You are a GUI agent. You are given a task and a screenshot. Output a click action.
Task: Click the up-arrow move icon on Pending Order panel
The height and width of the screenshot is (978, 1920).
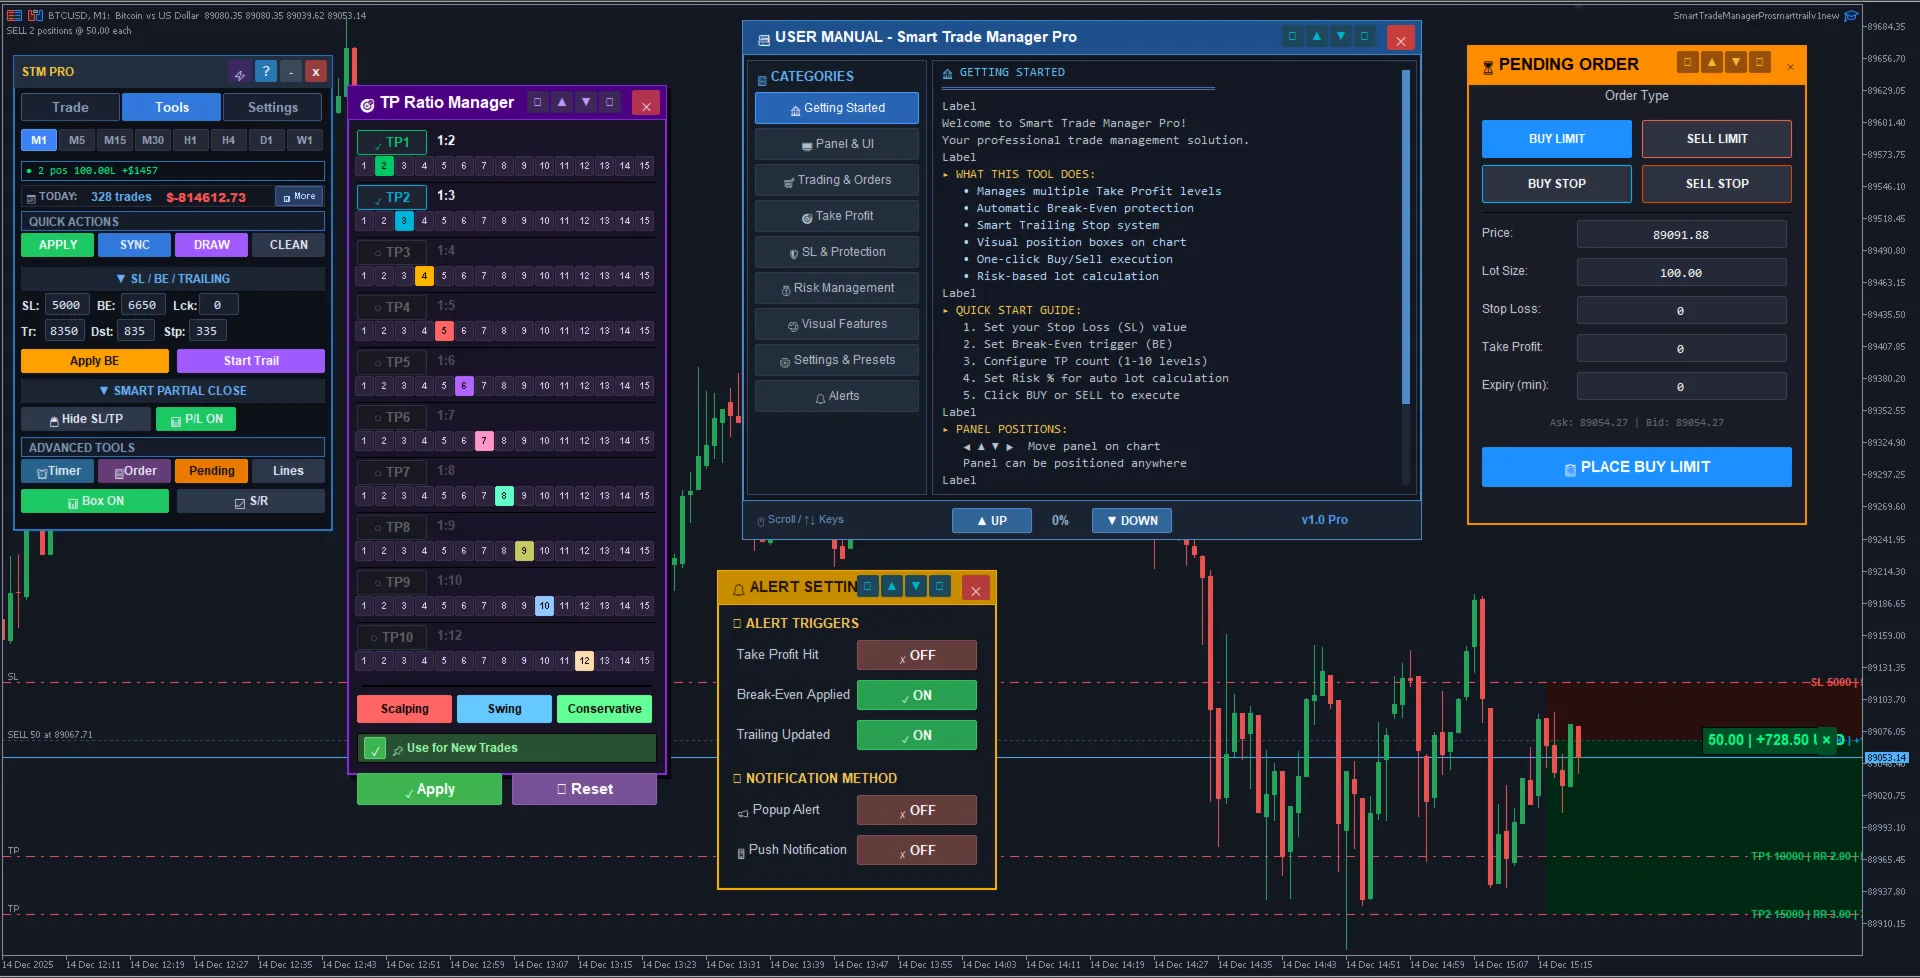coord(1711,62)
